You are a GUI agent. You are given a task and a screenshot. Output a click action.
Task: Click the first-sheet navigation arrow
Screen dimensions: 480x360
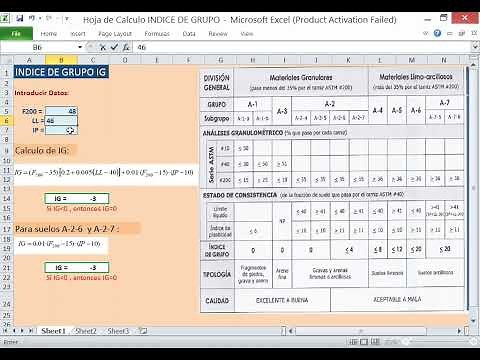click(6, 331)
